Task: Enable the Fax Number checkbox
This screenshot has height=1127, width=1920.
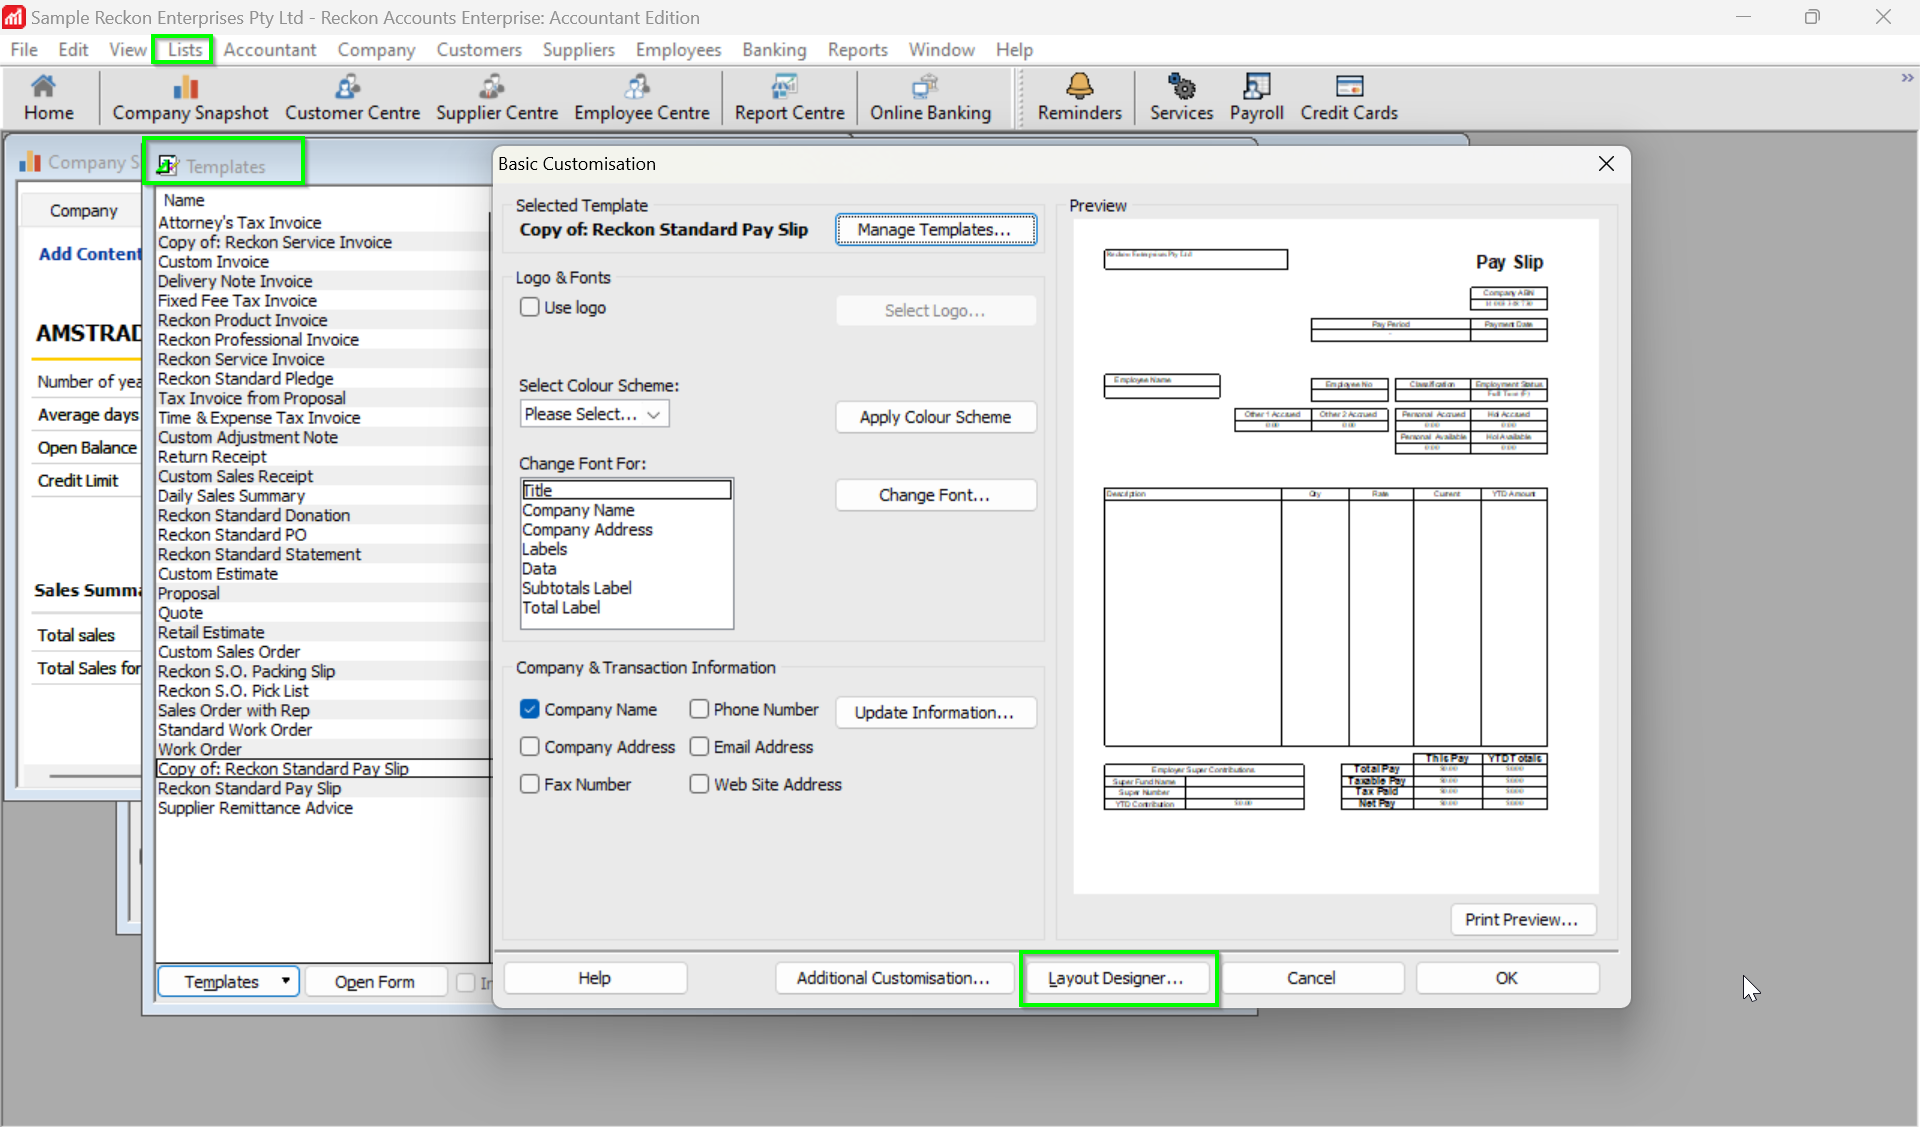Action: point(530,785)
